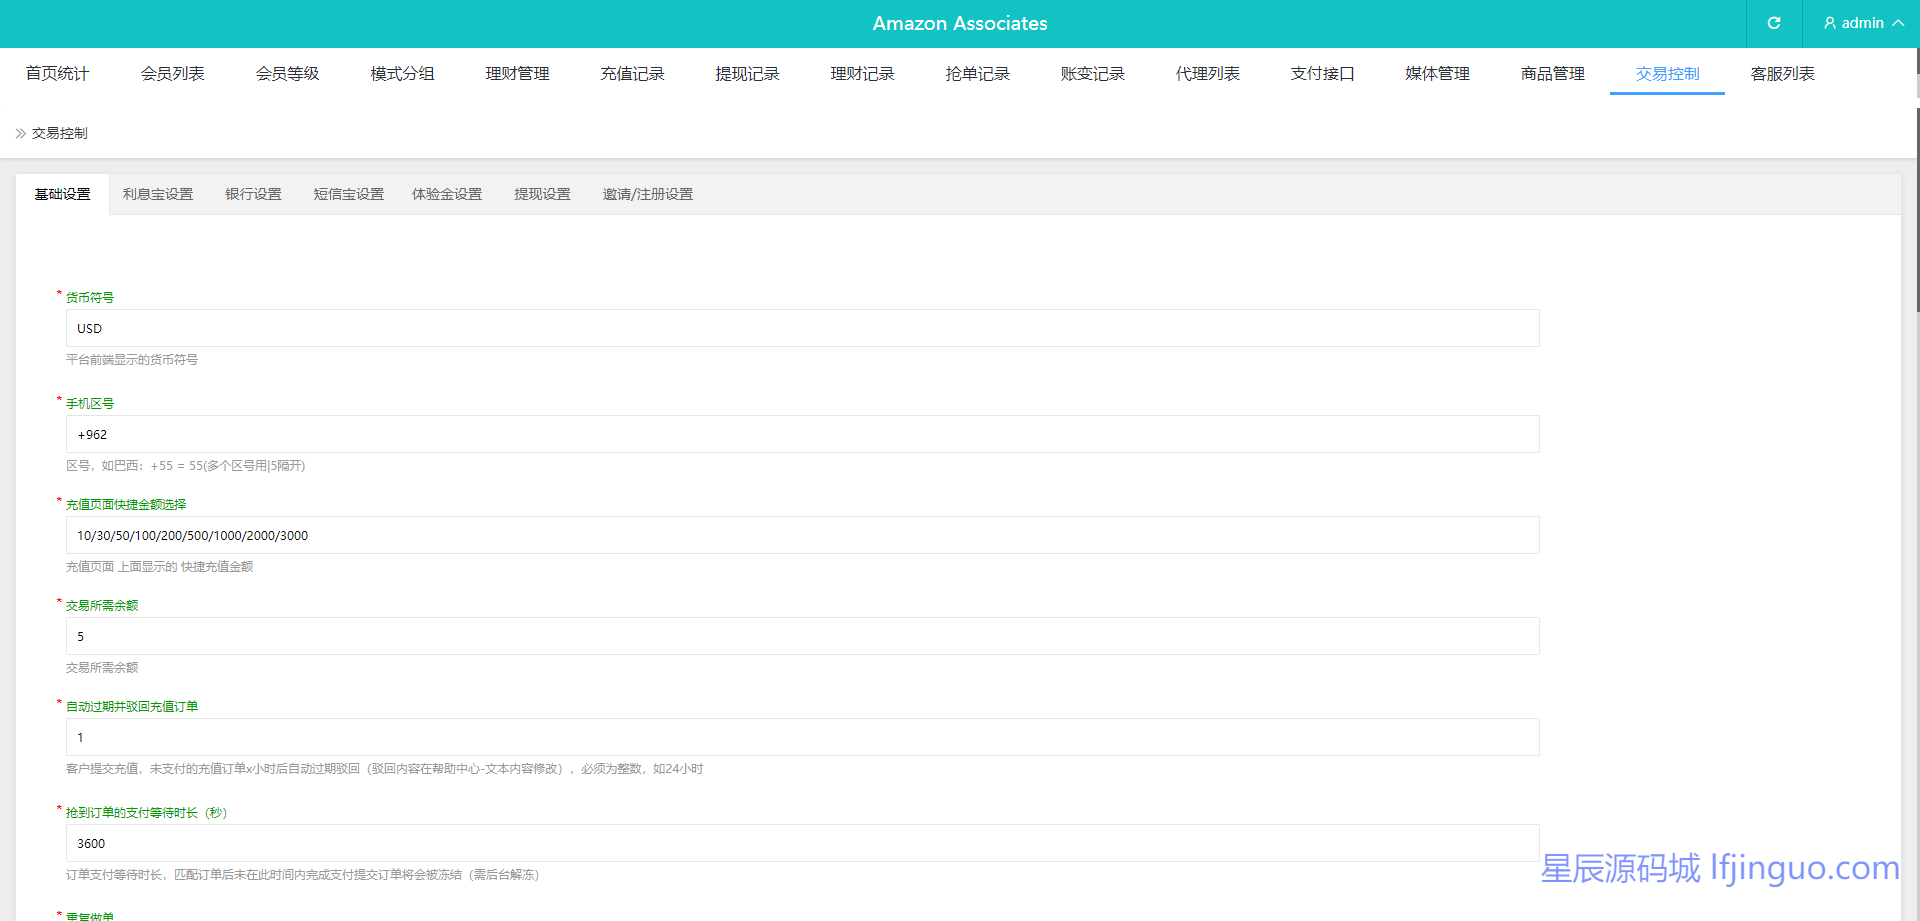1920x921 pixels.
Task: Select 提现记录 from top navigation
Action: point(747,74)
